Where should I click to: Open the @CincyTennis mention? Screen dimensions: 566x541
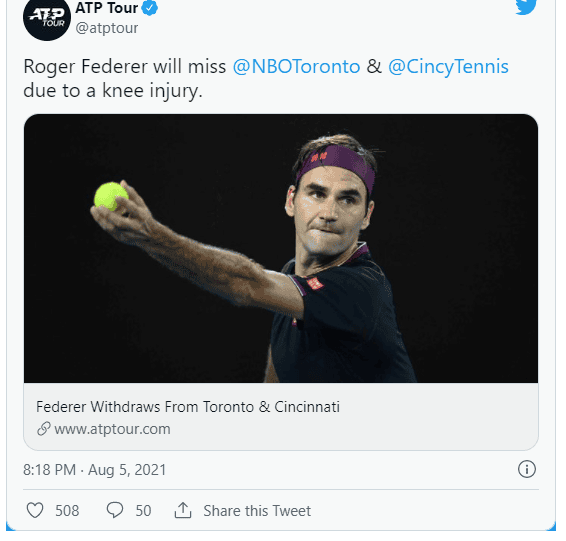click(x=448, y=66)
